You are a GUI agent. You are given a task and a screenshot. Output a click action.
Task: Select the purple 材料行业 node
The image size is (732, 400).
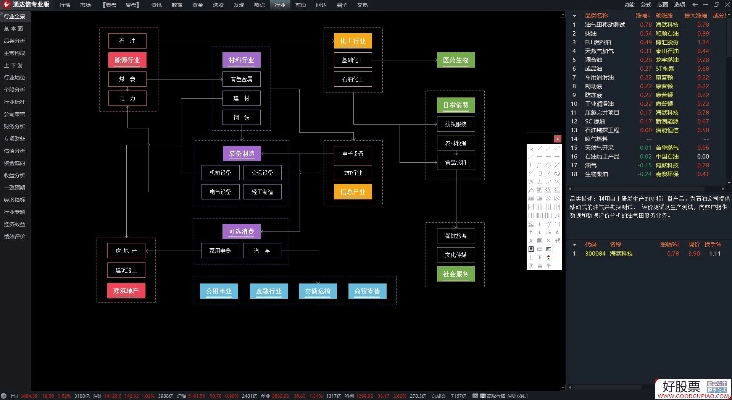click(x=241, y=60)
